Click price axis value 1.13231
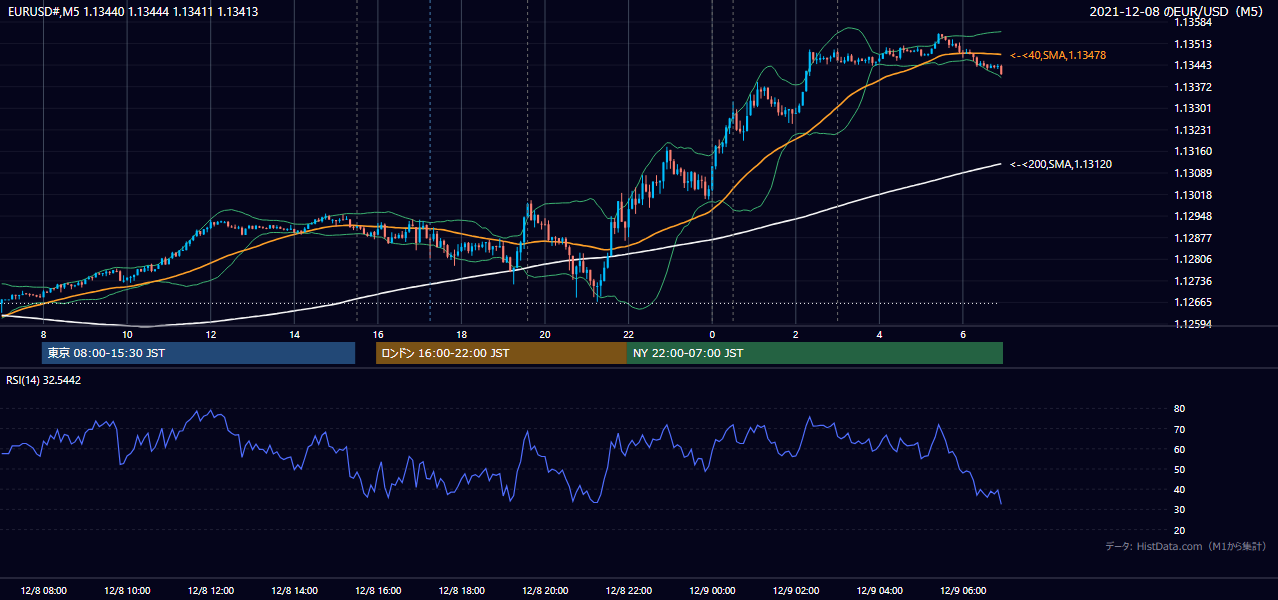 coord(1194,130)
